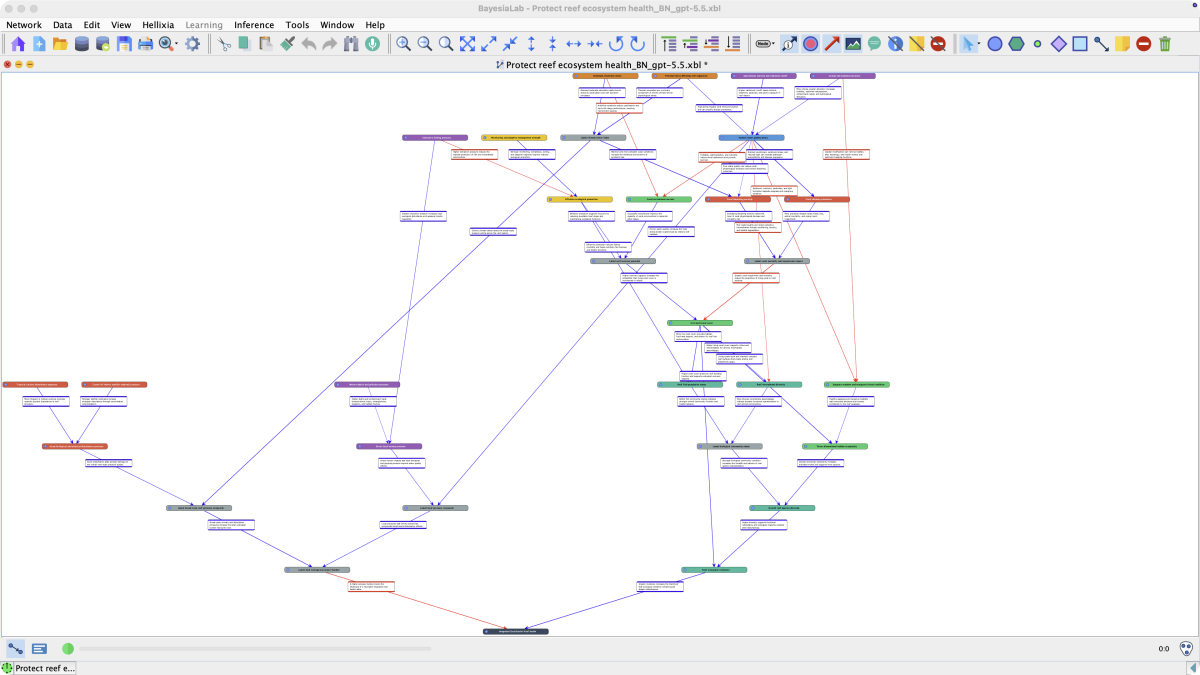Open the Hellixia menu
1200x675 pixels.
pos(157,24)
